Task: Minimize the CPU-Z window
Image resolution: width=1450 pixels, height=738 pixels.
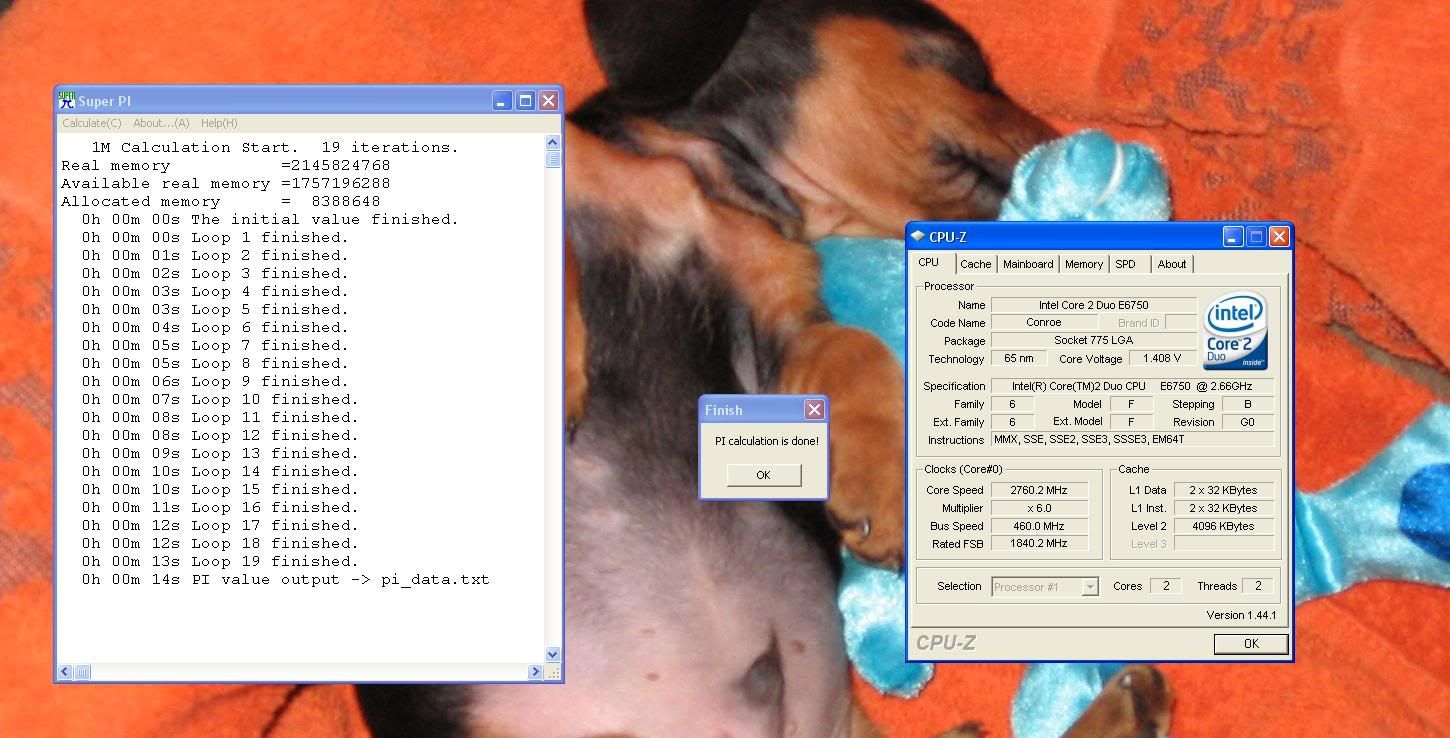Action: (1233, 237)
